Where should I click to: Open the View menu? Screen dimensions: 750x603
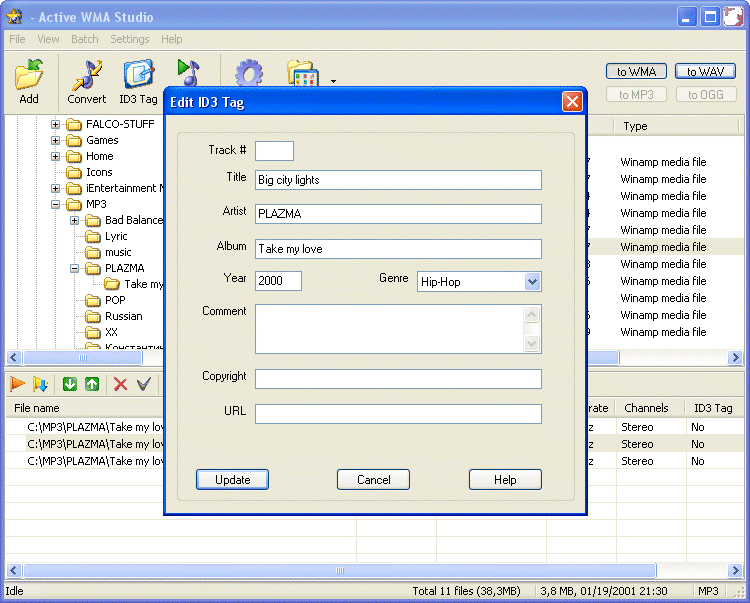pos(48,39)
